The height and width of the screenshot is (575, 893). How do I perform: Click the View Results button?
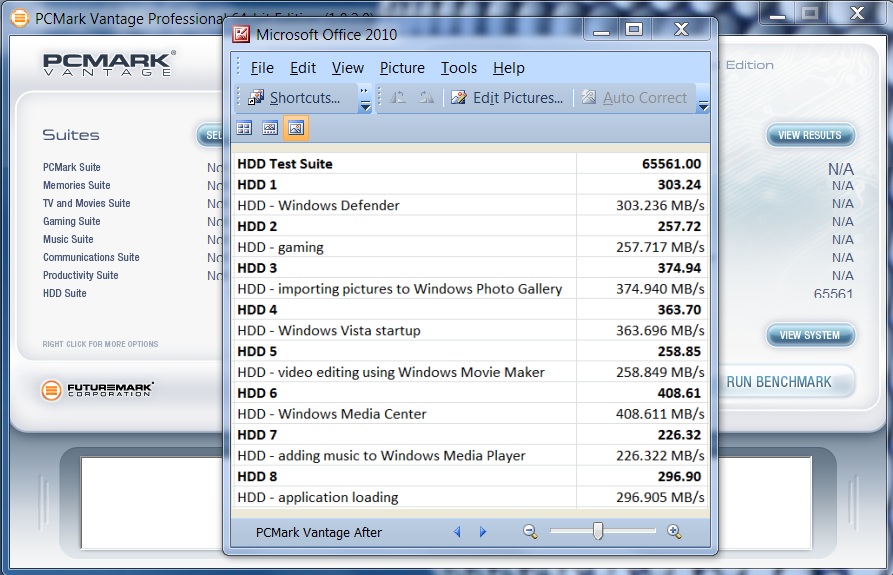click(x=810, y=135)
